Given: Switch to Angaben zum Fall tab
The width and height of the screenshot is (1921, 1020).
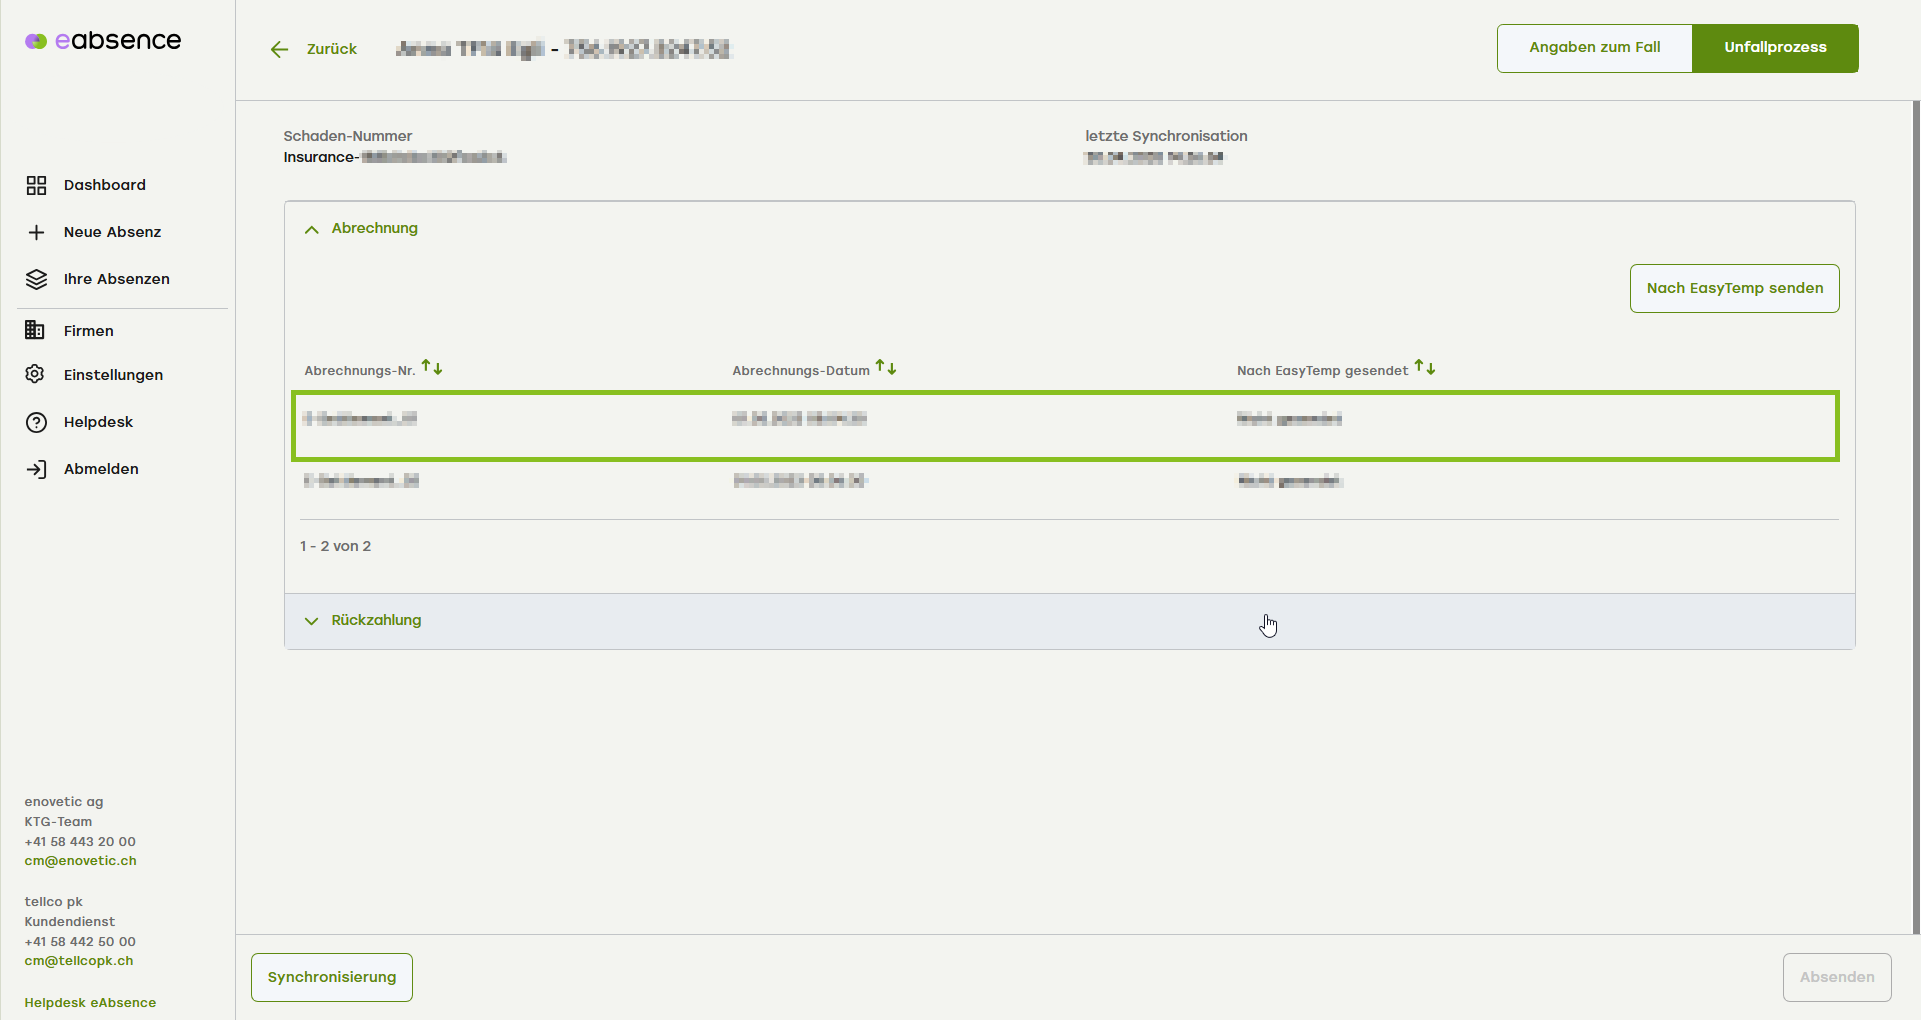Looking at the screenshot, I should [1594, 48].
